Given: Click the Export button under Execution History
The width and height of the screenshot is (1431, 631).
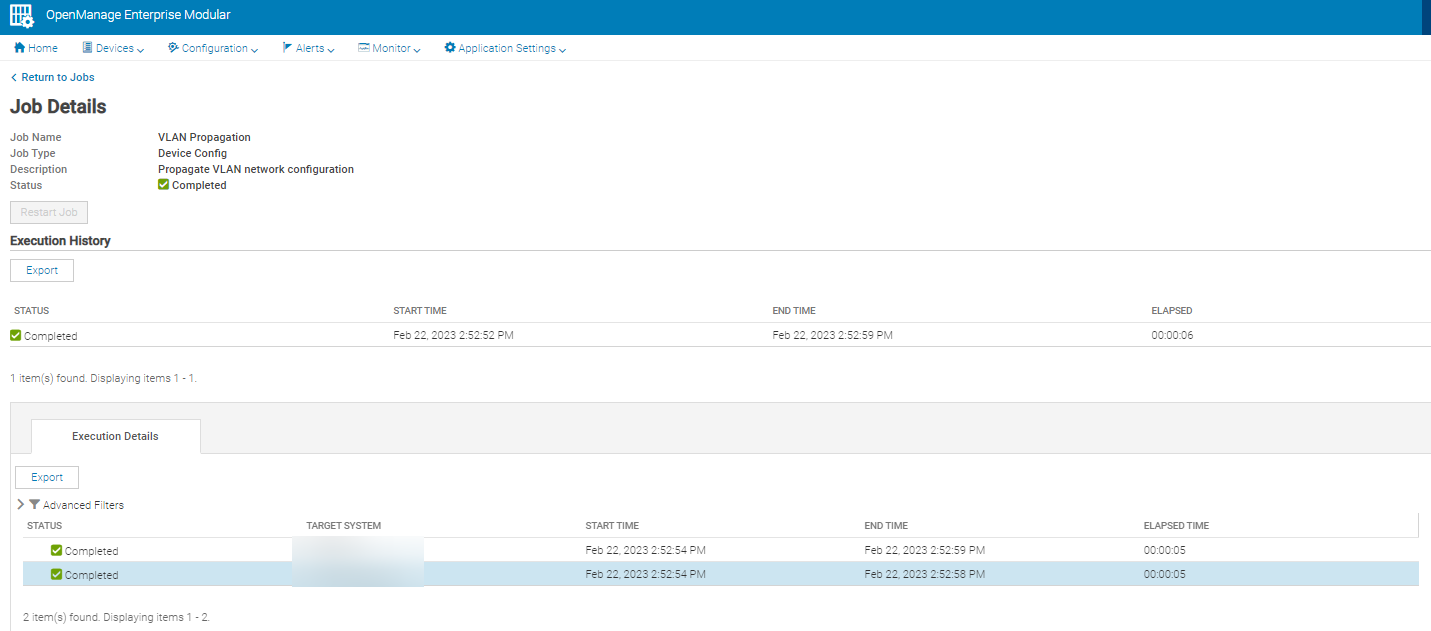Looking at the screenshot, I should 41,270.
